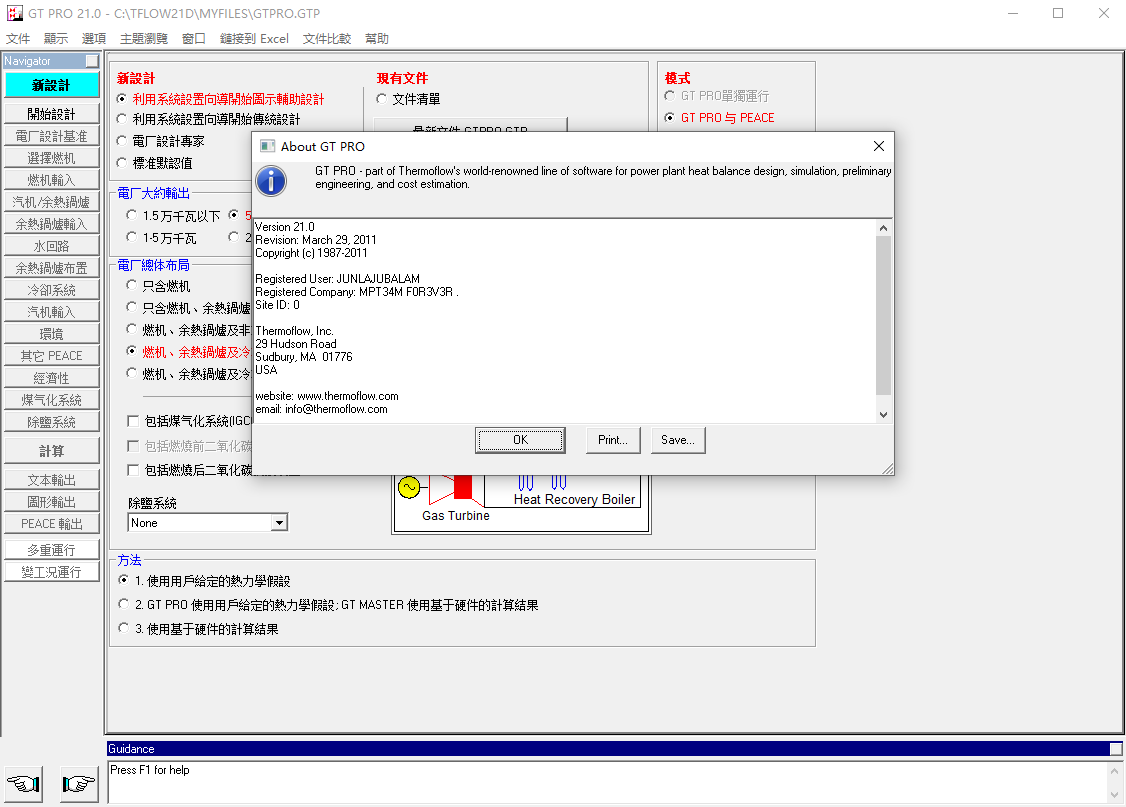Click the Heat Recovery Boiler coil symbol
Viewport: 1126px width, 807px height.
click(542, 482)
